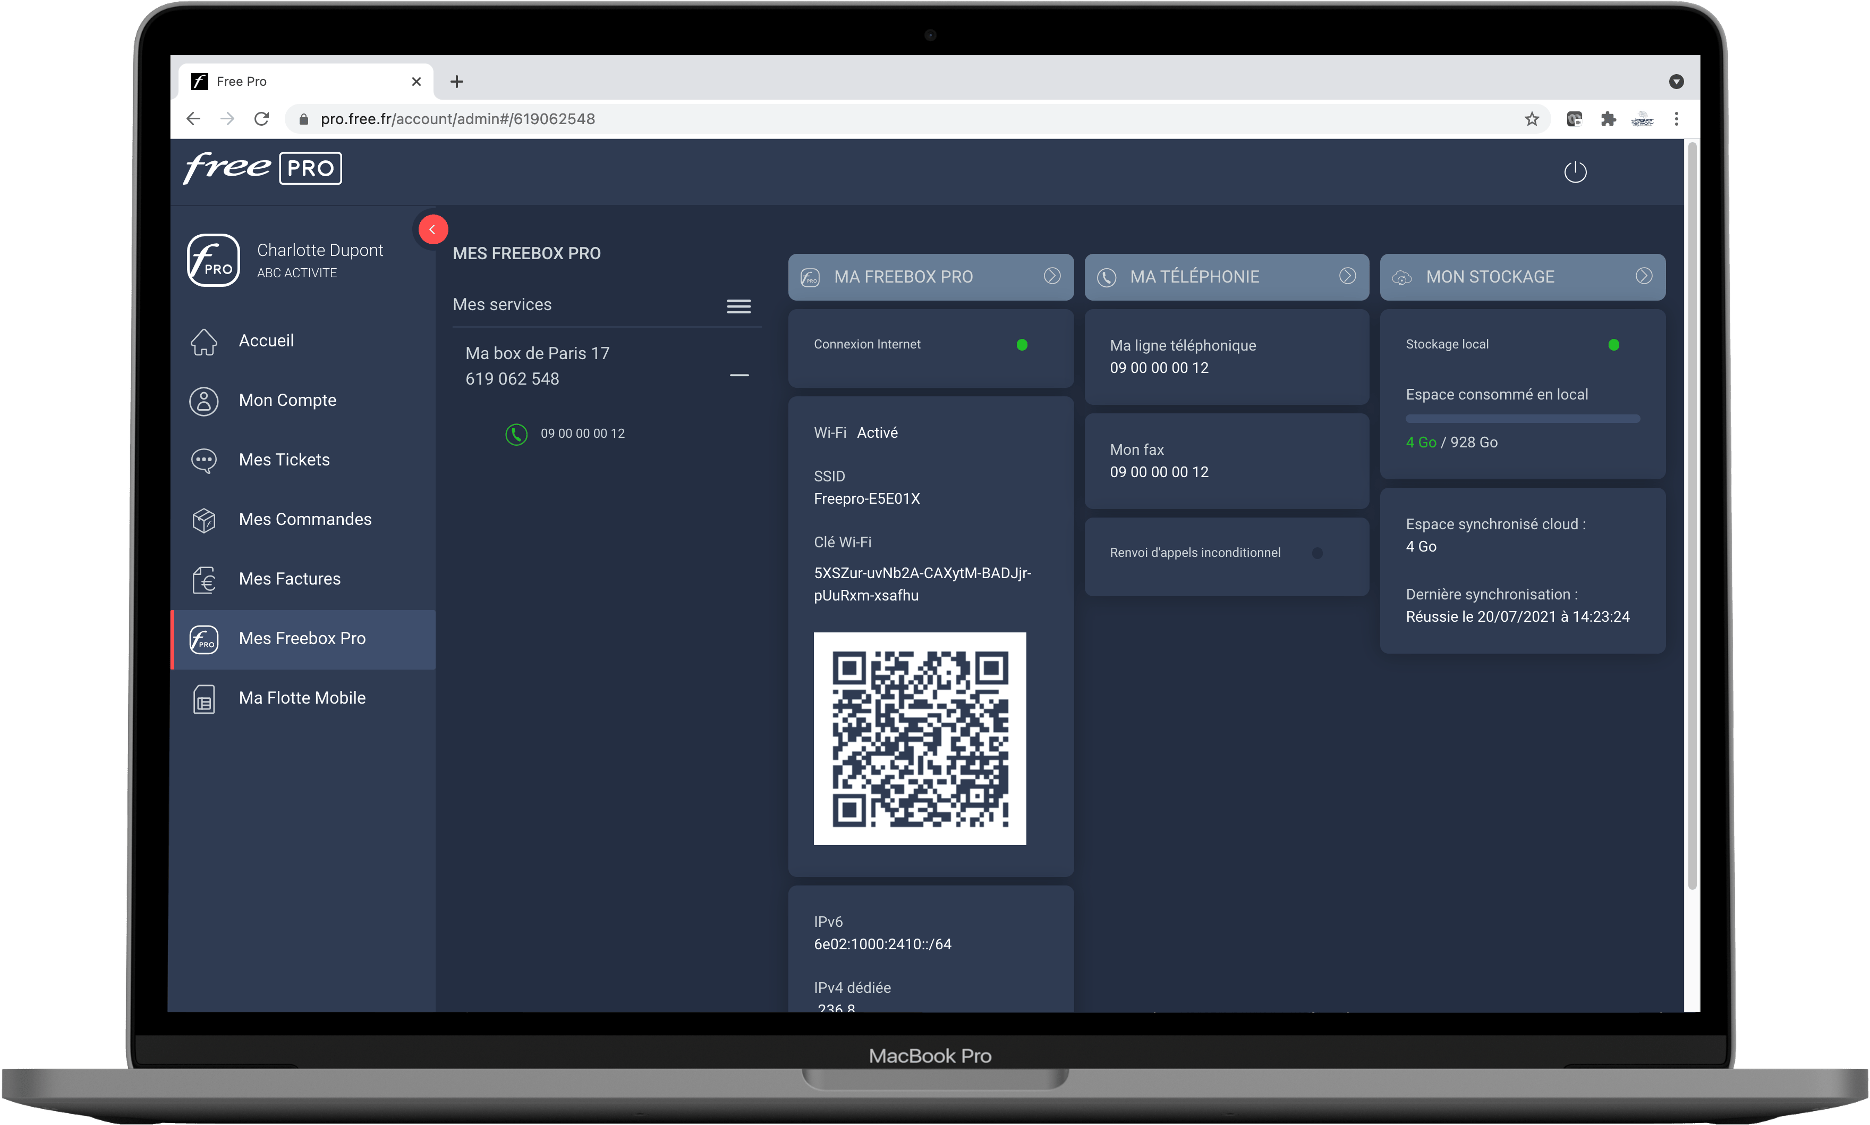Open Mon Compte in the sidebar
Screen dimensions: 1870x1125
[303, 401]
